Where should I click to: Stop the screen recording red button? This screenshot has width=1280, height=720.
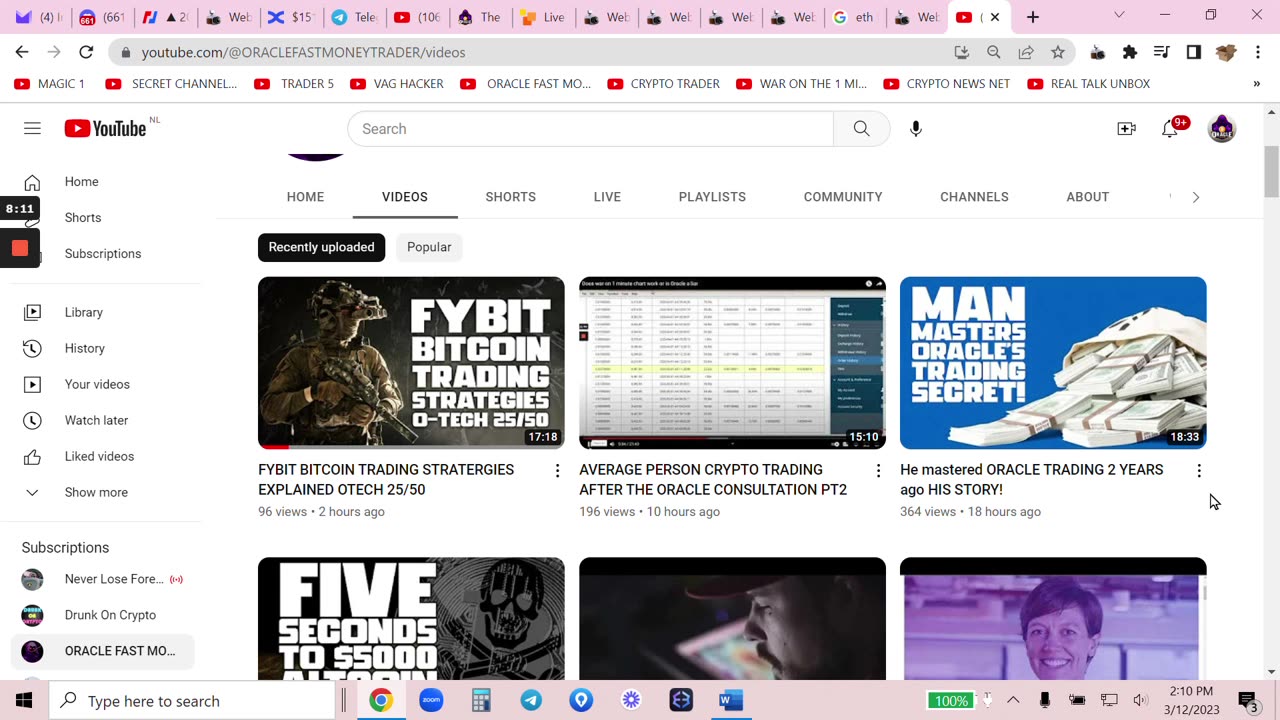(x=20, y=248)
